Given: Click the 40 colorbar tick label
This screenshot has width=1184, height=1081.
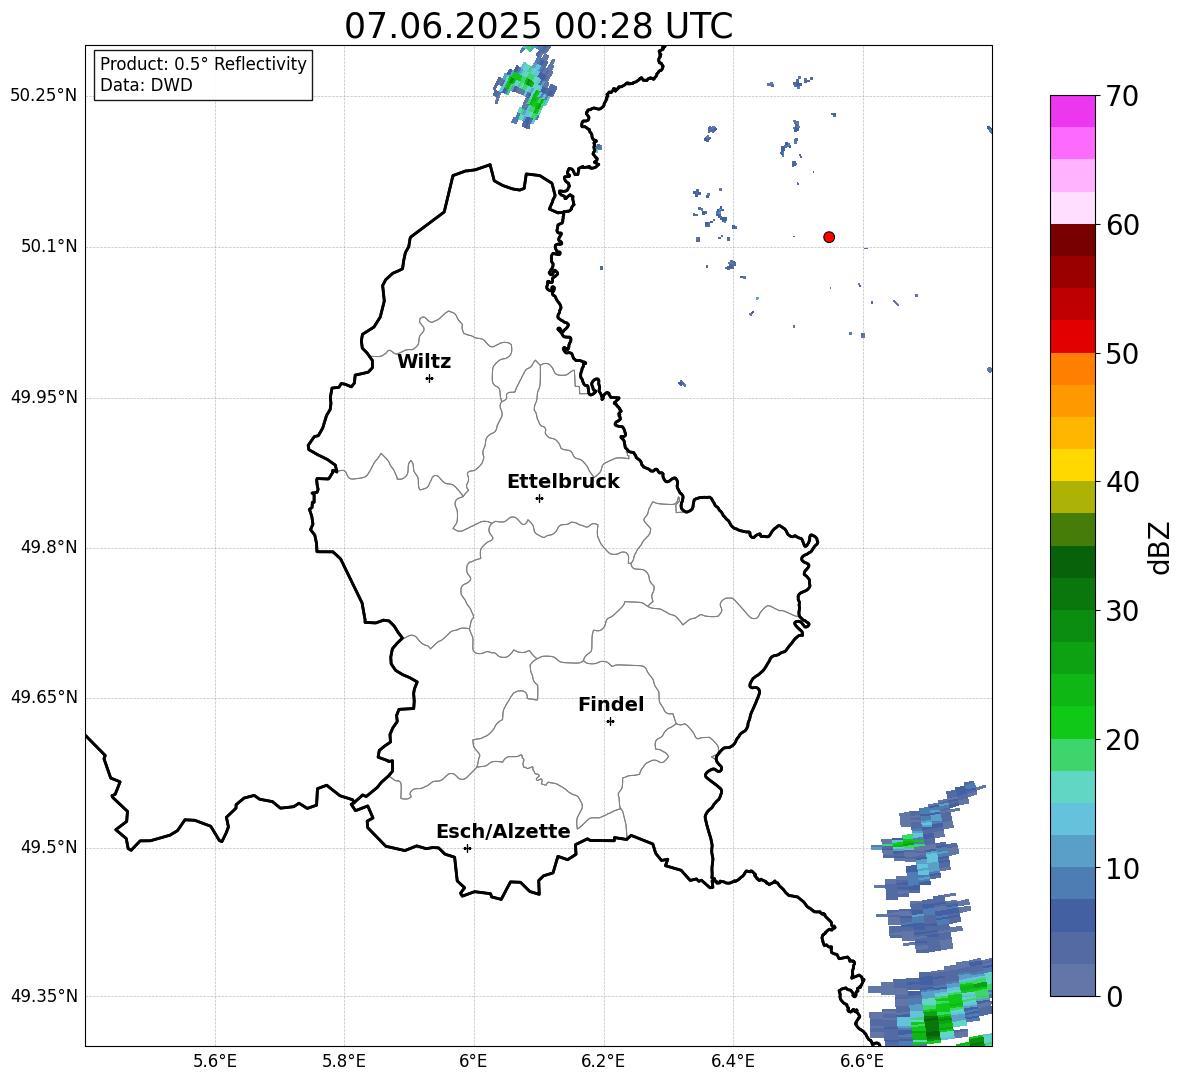Looking at the screenshot, I should tap(1122, 482).
